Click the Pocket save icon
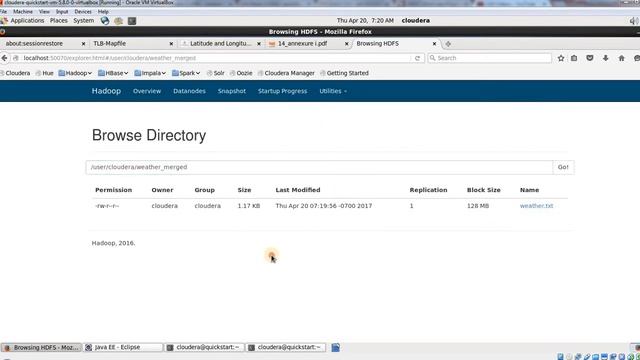The height and width of the screenshot is (360, 640). tap(590, 58)
